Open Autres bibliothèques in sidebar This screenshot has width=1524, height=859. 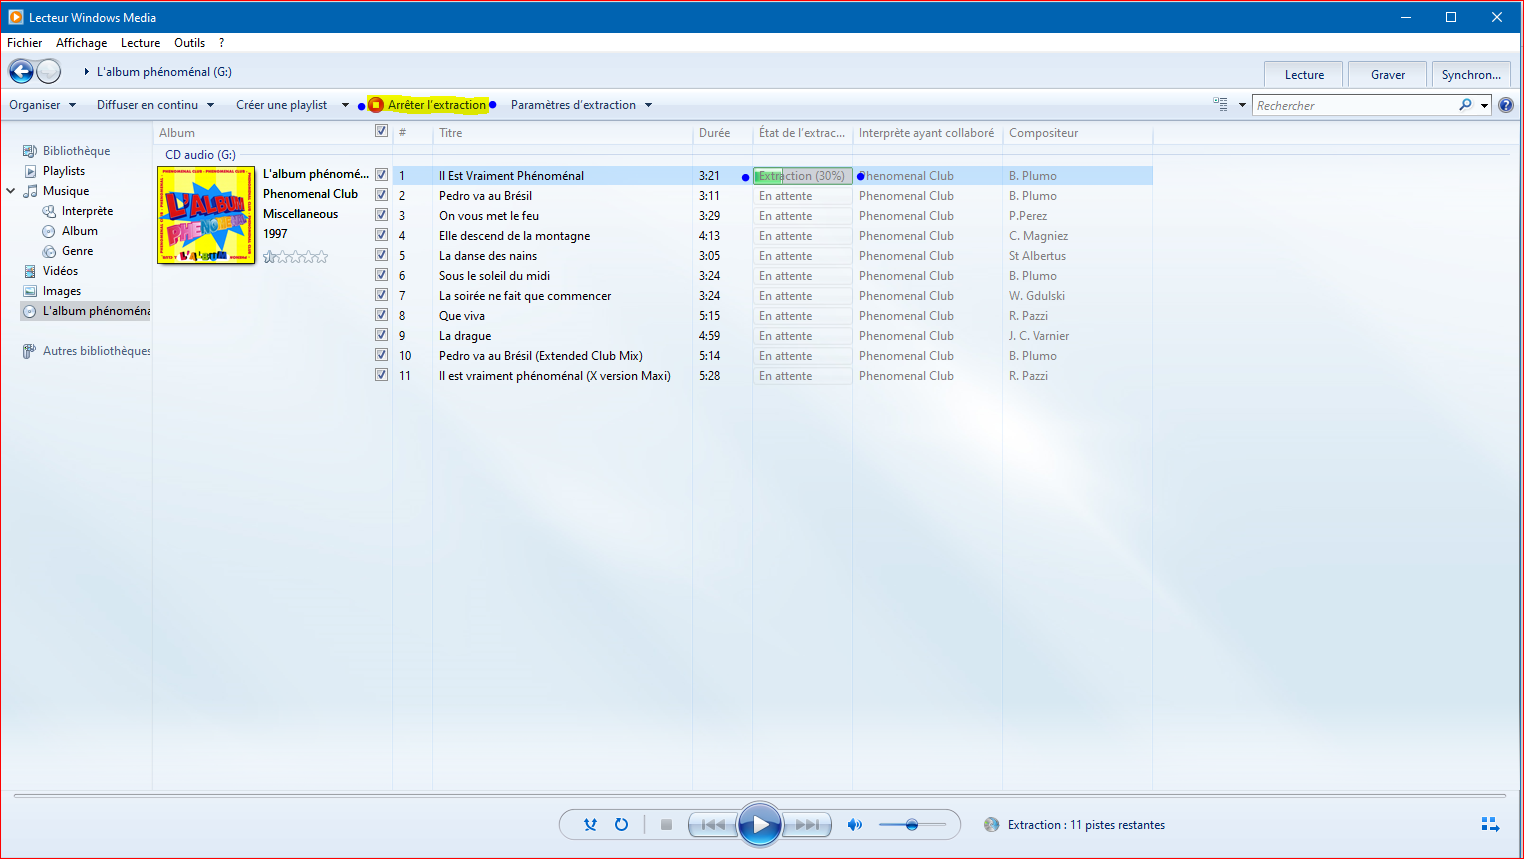[x=96, y=351]
